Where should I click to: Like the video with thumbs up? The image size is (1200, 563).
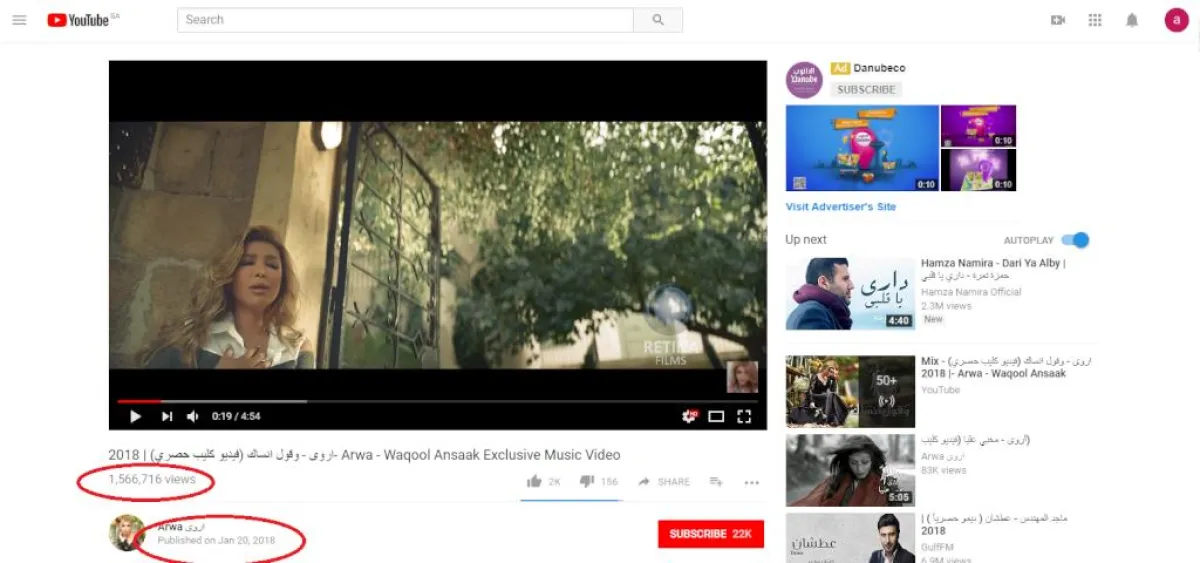click(x=535, y=482)
